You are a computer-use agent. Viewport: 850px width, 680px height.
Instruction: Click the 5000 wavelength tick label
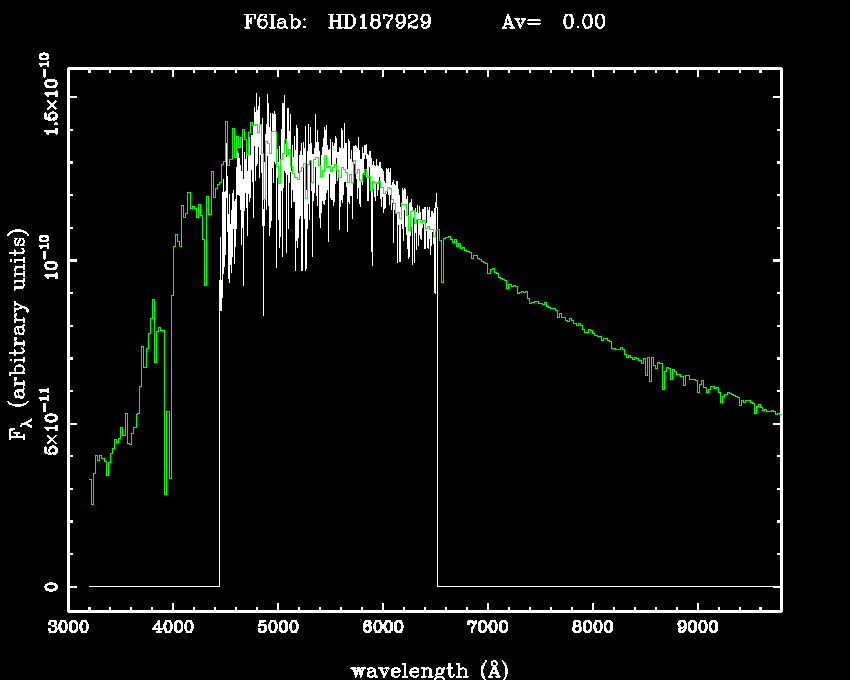tap(278, 629)
